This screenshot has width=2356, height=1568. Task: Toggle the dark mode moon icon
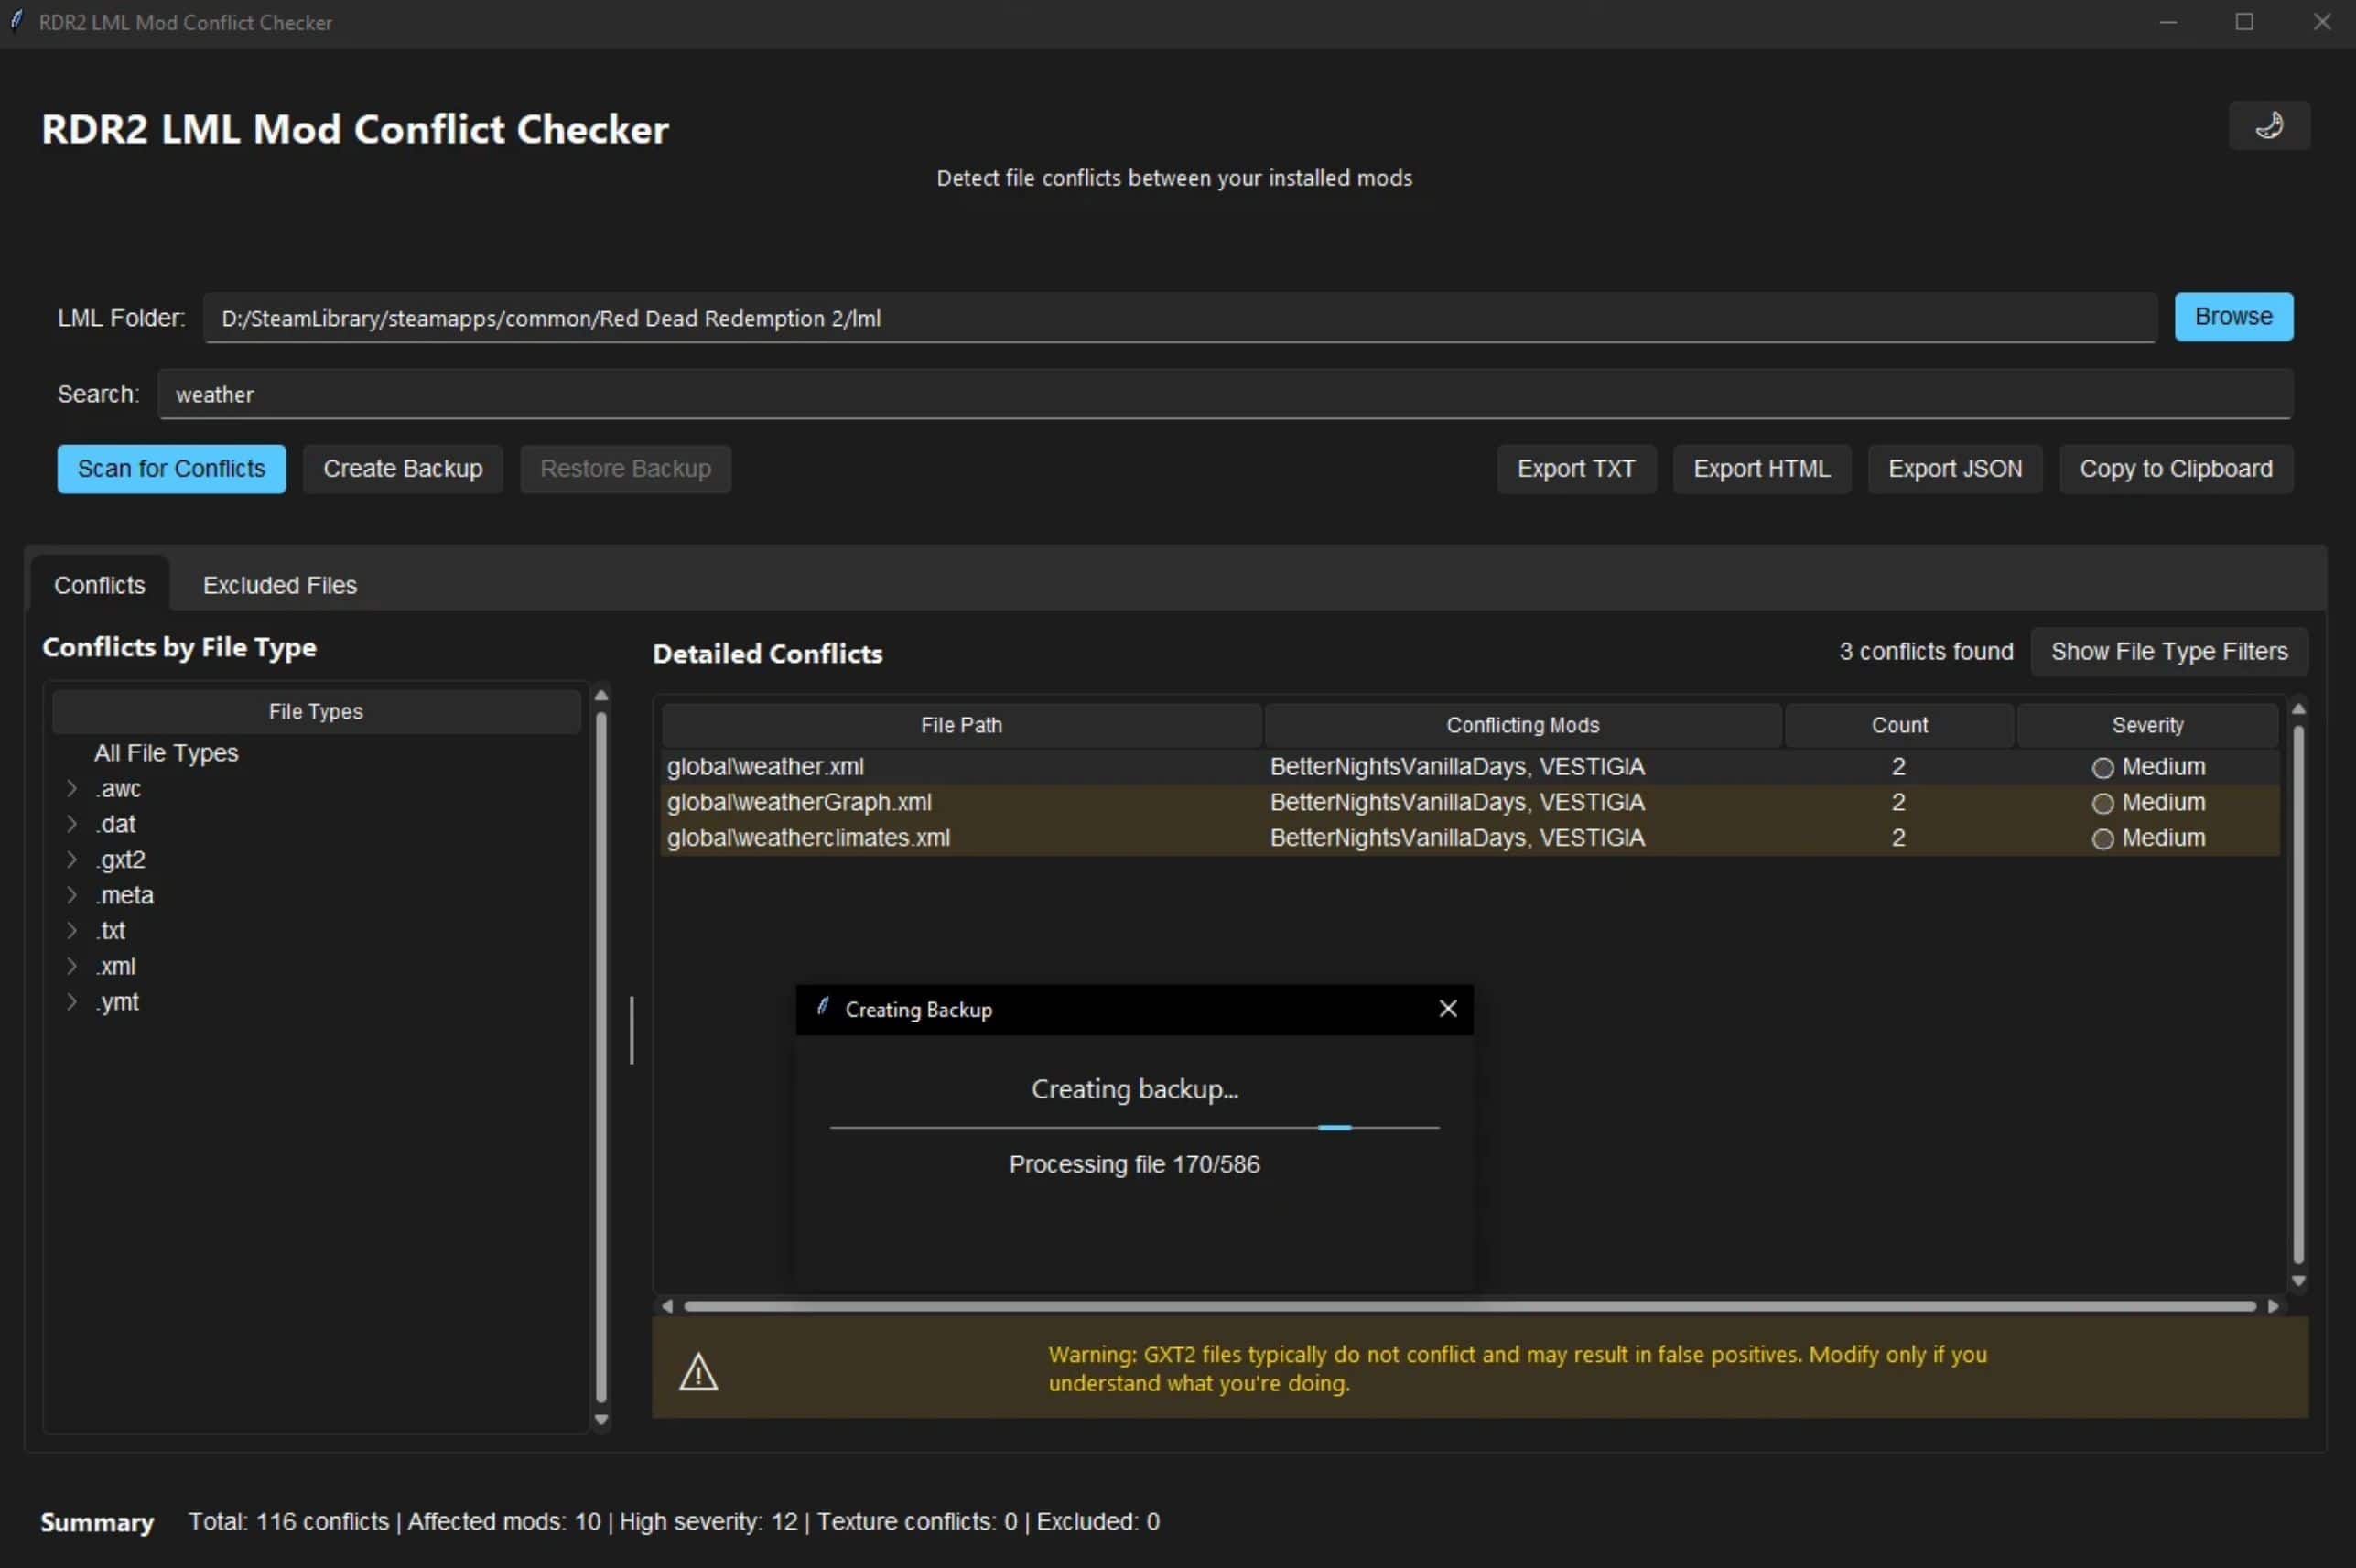pos(2268,125)
